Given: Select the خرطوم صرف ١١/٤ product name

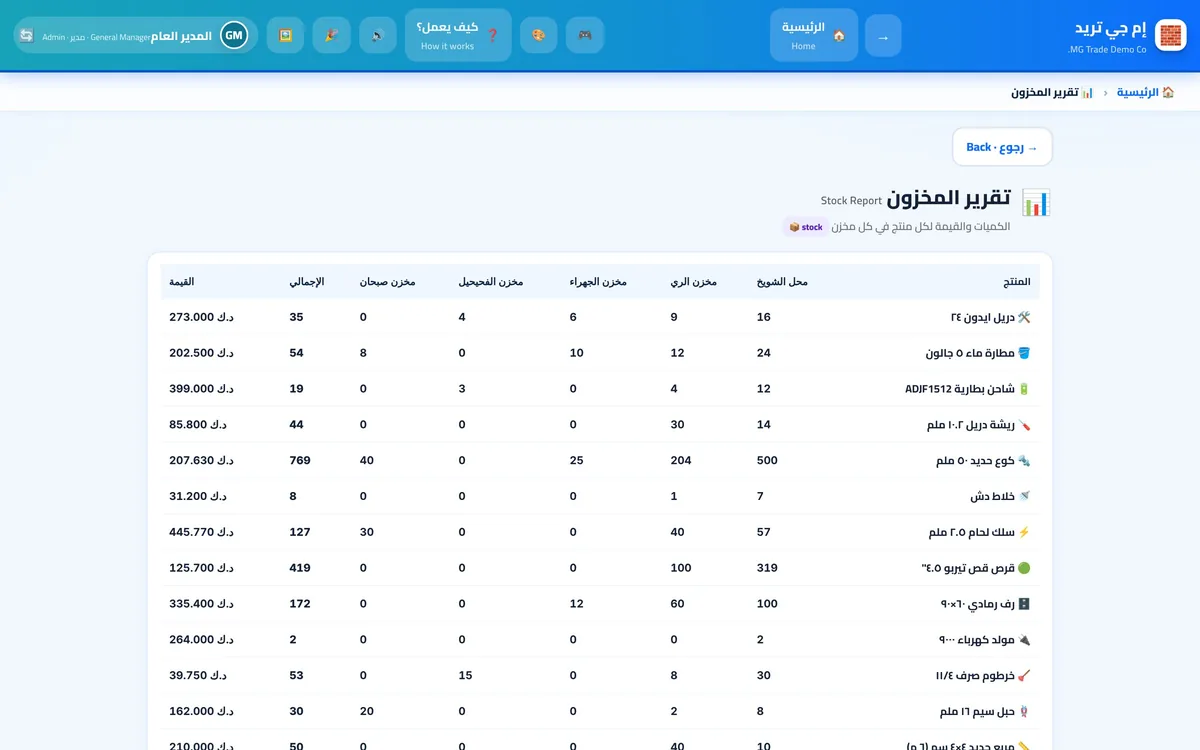Looking at the screenshot, I should coord(983,676).
